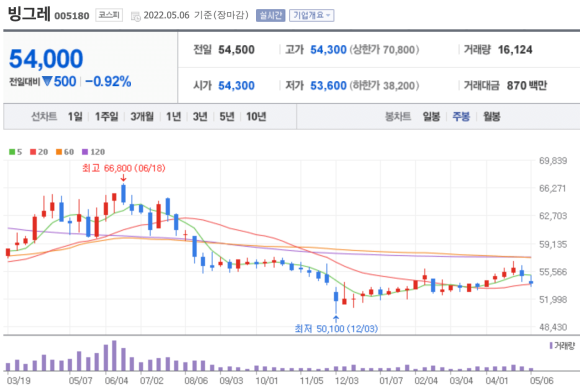Click the 최저 50,100 (12/03) low marker
The width and height of the screenshot is (580, 389).
pos(336,328)
